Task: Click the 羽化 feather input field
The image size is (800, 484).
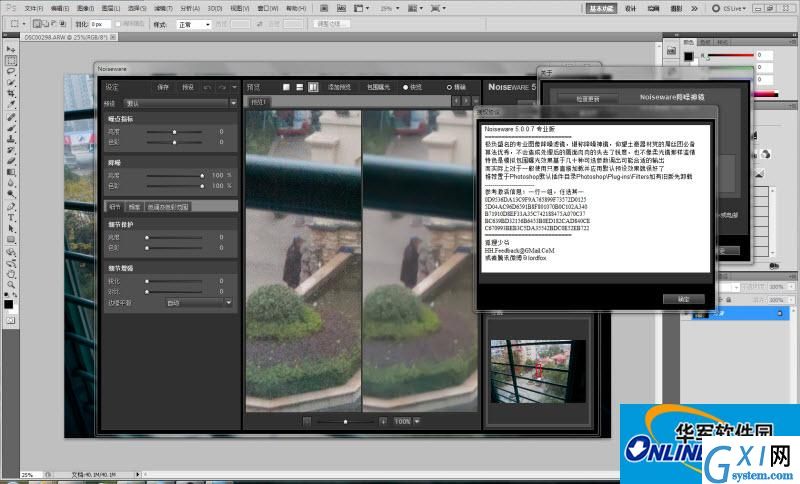Action: click(x=101, y=24)
